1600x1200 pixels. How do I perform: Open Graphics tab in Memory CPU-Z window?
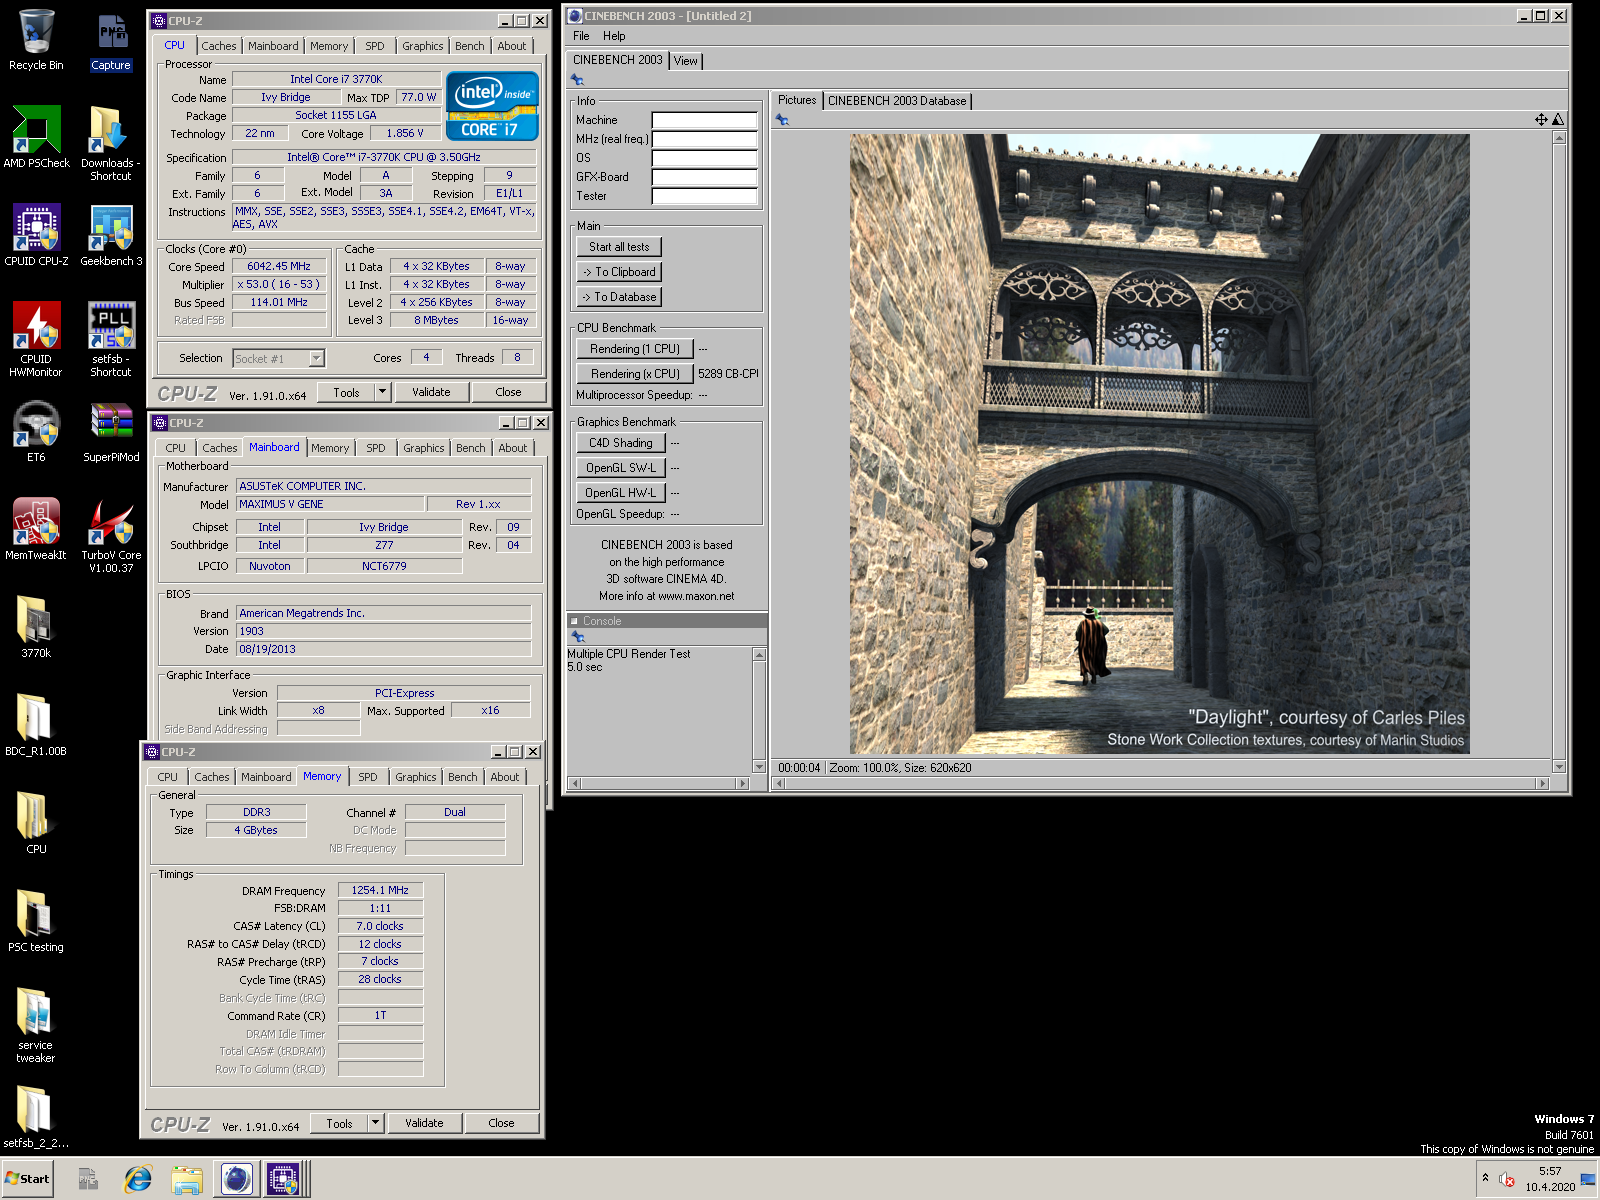click(416, 777)
